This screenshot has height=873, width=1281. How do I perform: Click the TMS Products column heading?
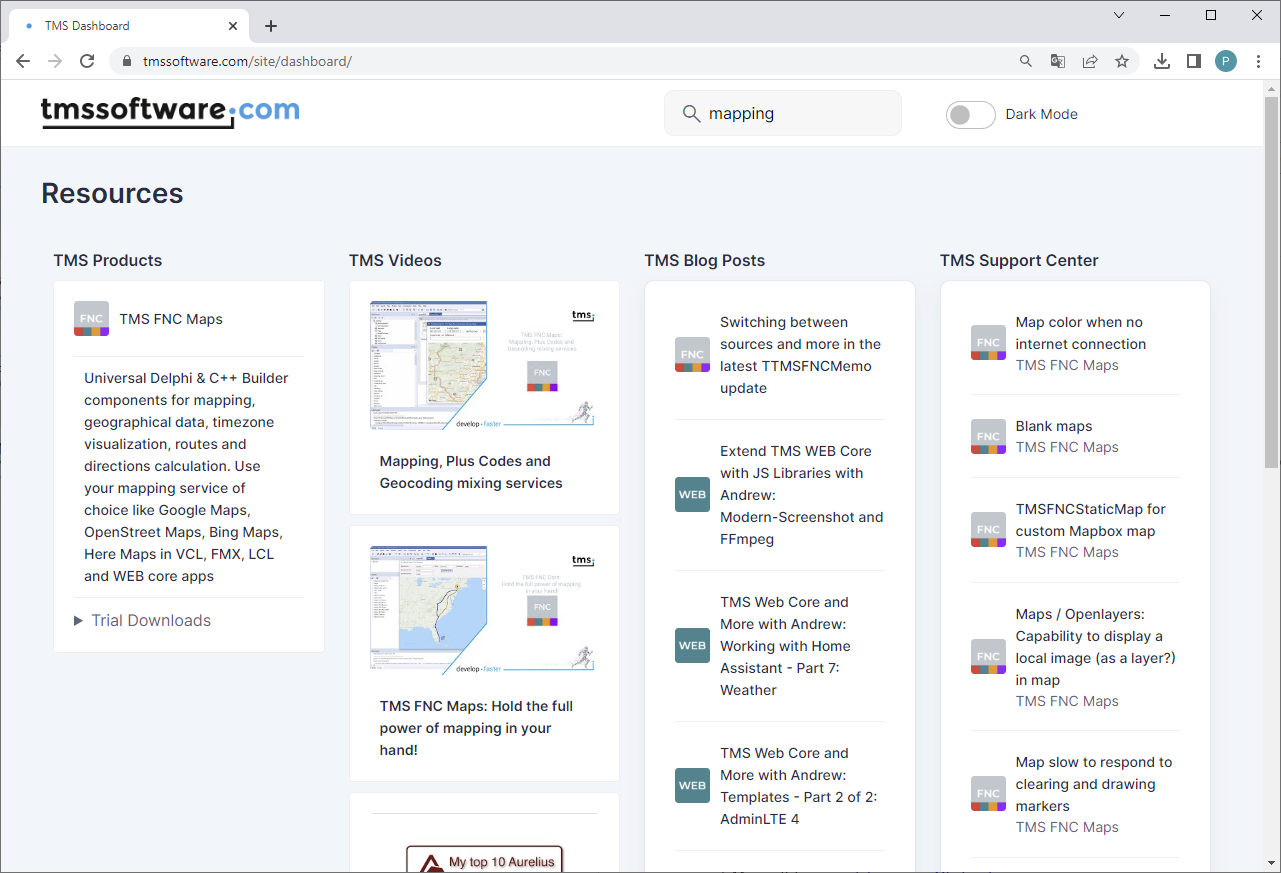pos(108,260)
